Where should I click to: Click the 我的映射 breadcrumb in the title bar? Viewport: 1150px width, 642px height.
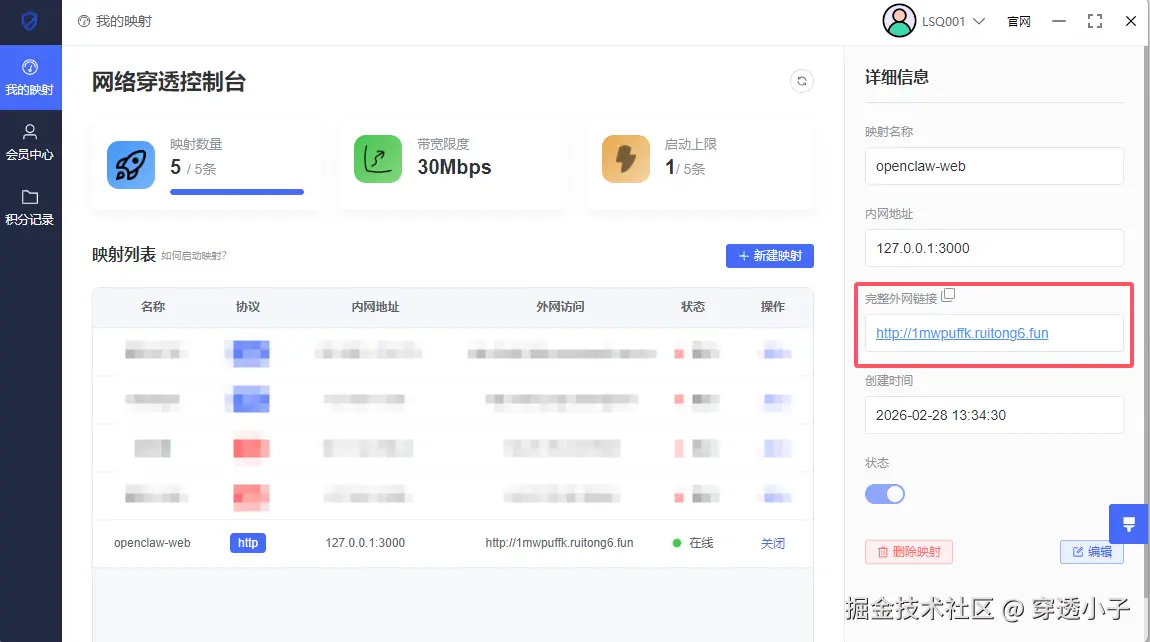[x=115, y=21]
